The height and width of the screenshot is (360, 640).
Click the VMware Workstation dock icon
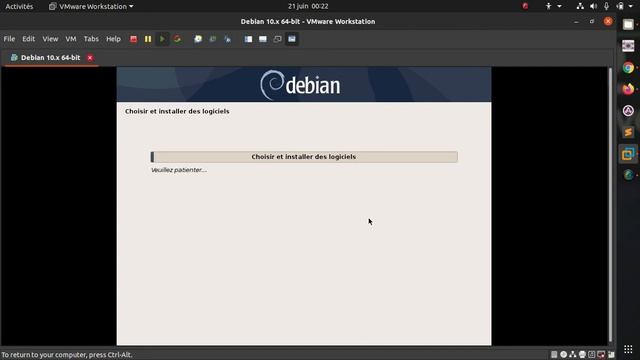click(628, 154)
